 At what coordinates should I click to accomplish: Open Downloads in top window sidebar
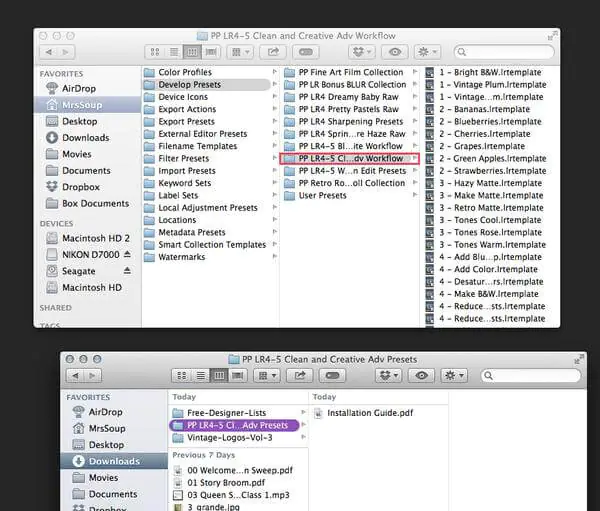78,138
